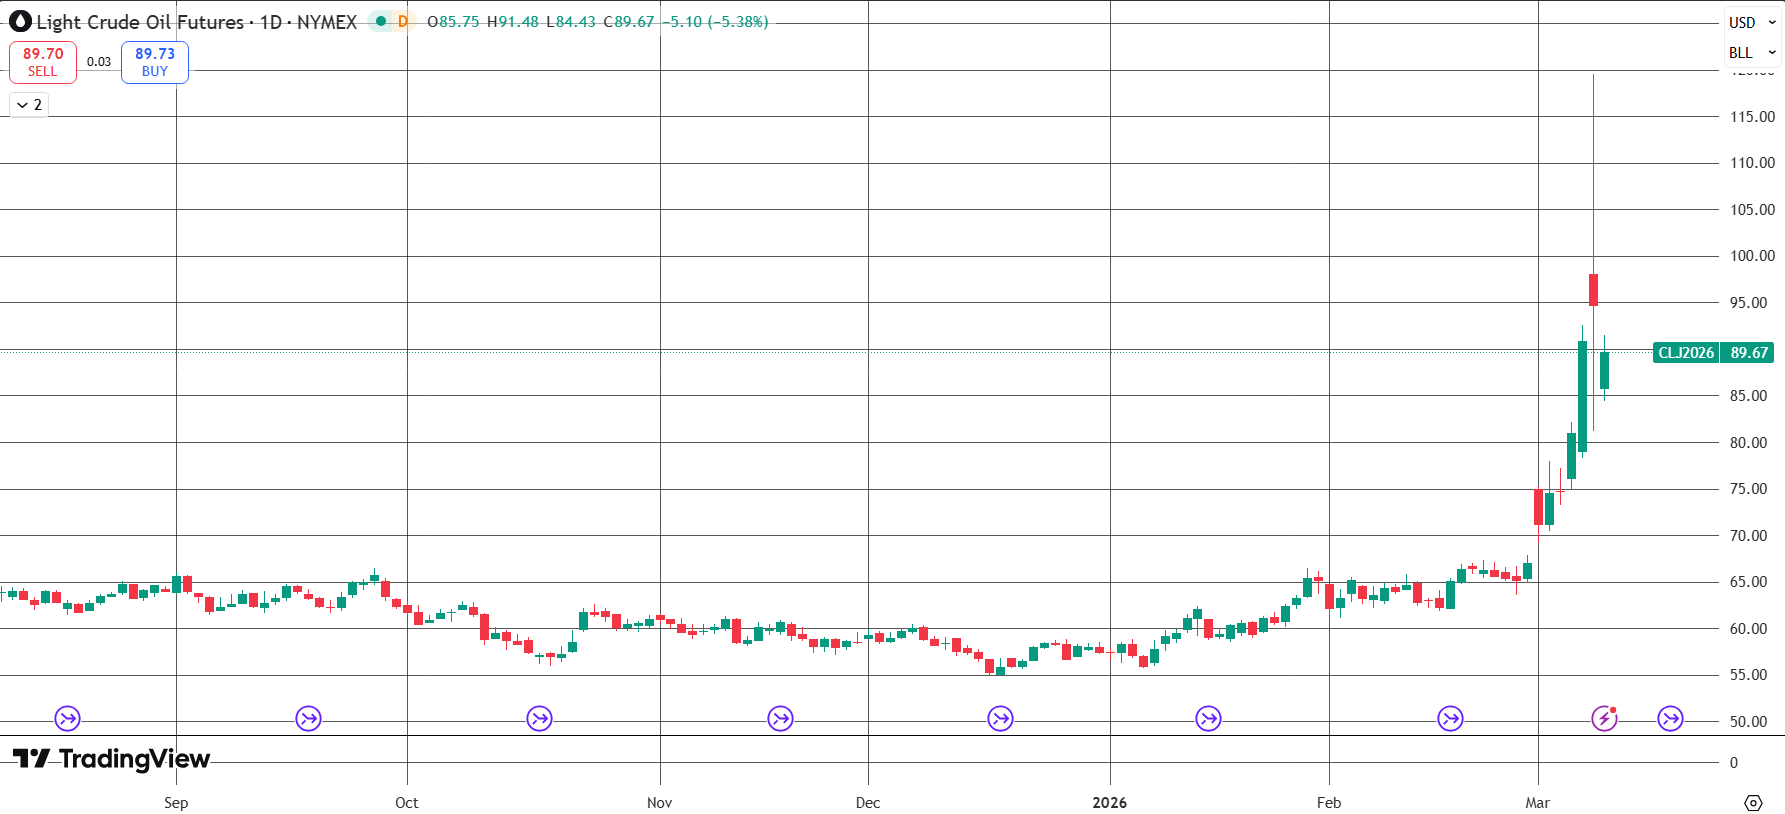The width and height of the screenshot is (1785, 814).
Task: Click the Nov label on the time axis
Action: tap(660, 803)
